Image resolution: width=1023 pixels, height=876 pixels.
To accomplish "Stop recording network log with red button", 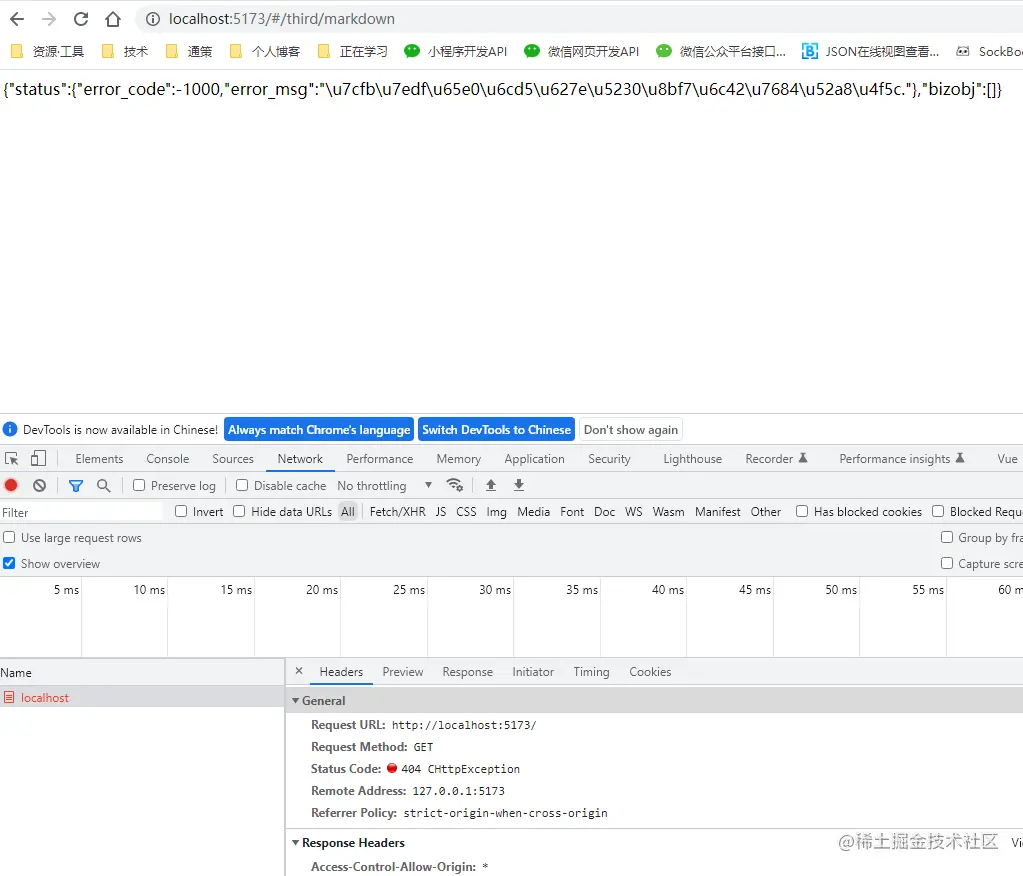I will 11,485.
